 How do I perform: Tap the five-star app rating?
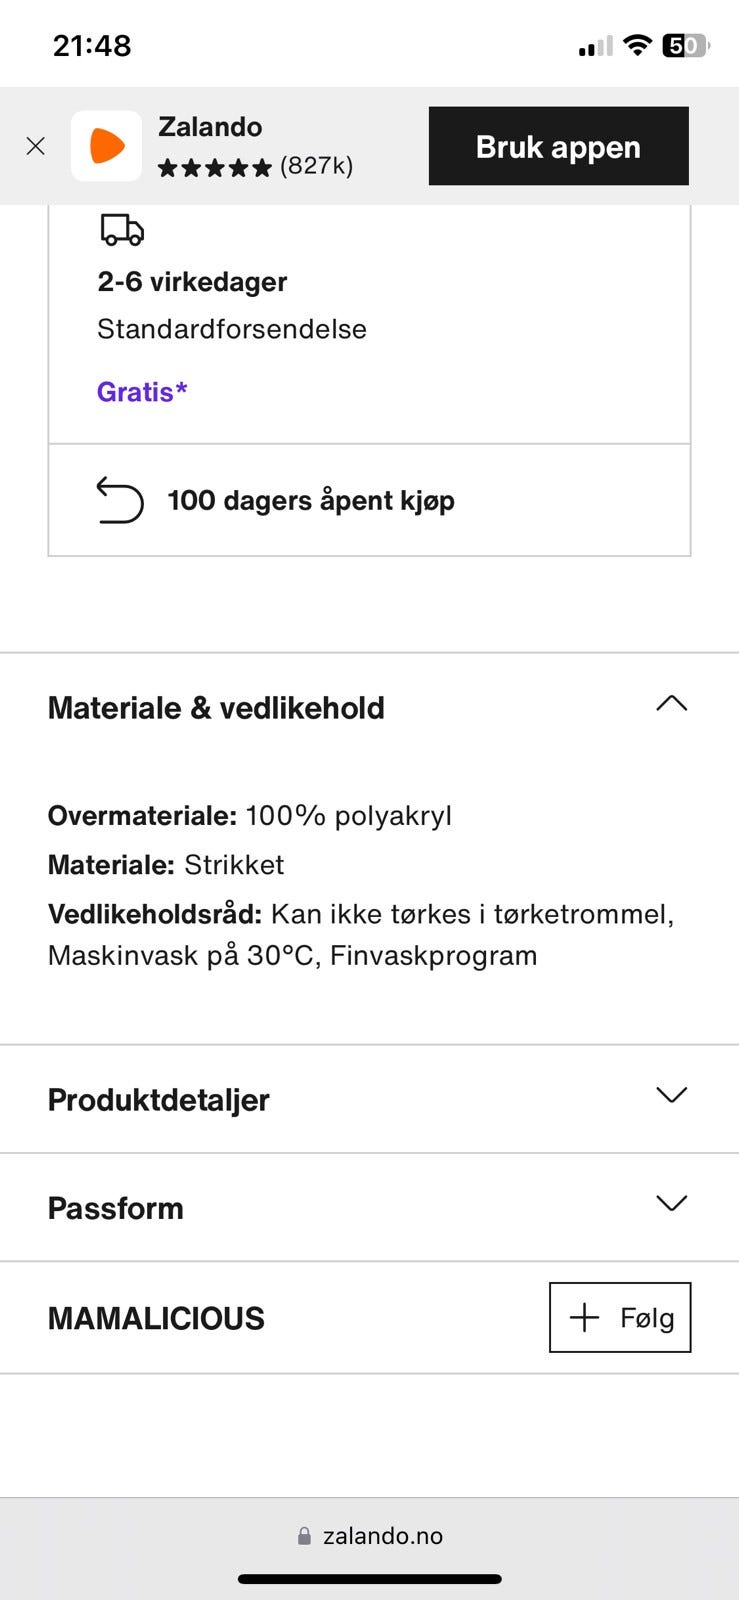pyautogui.click(x=215, y=167)
